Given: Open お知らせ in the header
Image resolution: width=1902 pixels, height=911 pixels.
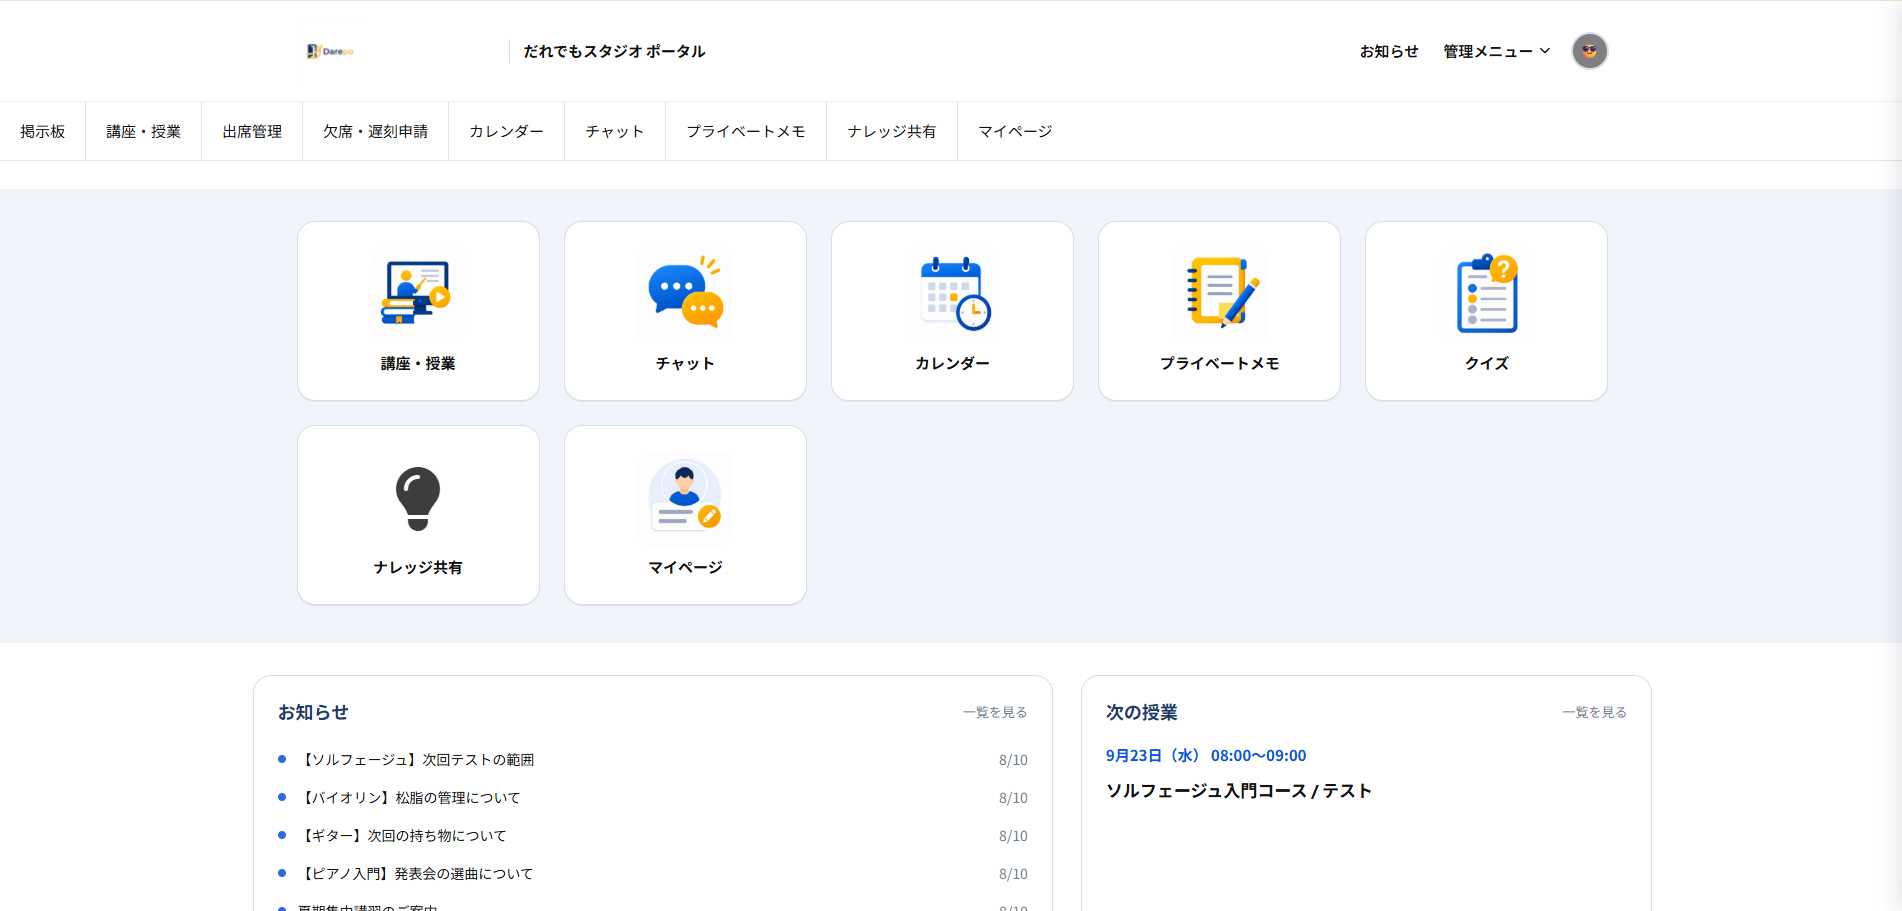Looking at the screenshot, I should pyautogui.click(x=1389, y=51).
